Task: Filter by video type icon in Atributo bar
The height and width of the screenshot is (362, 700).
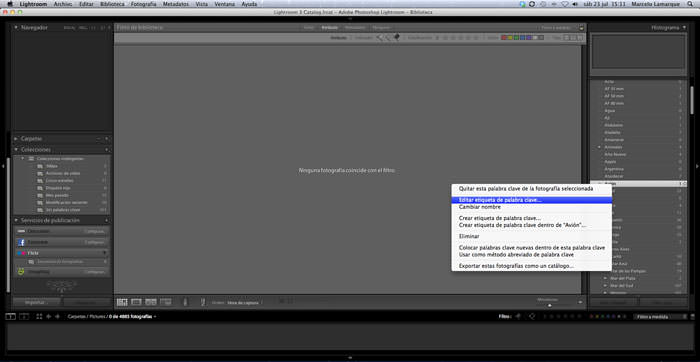Action: pyautogui.click(x=581, y=38)
